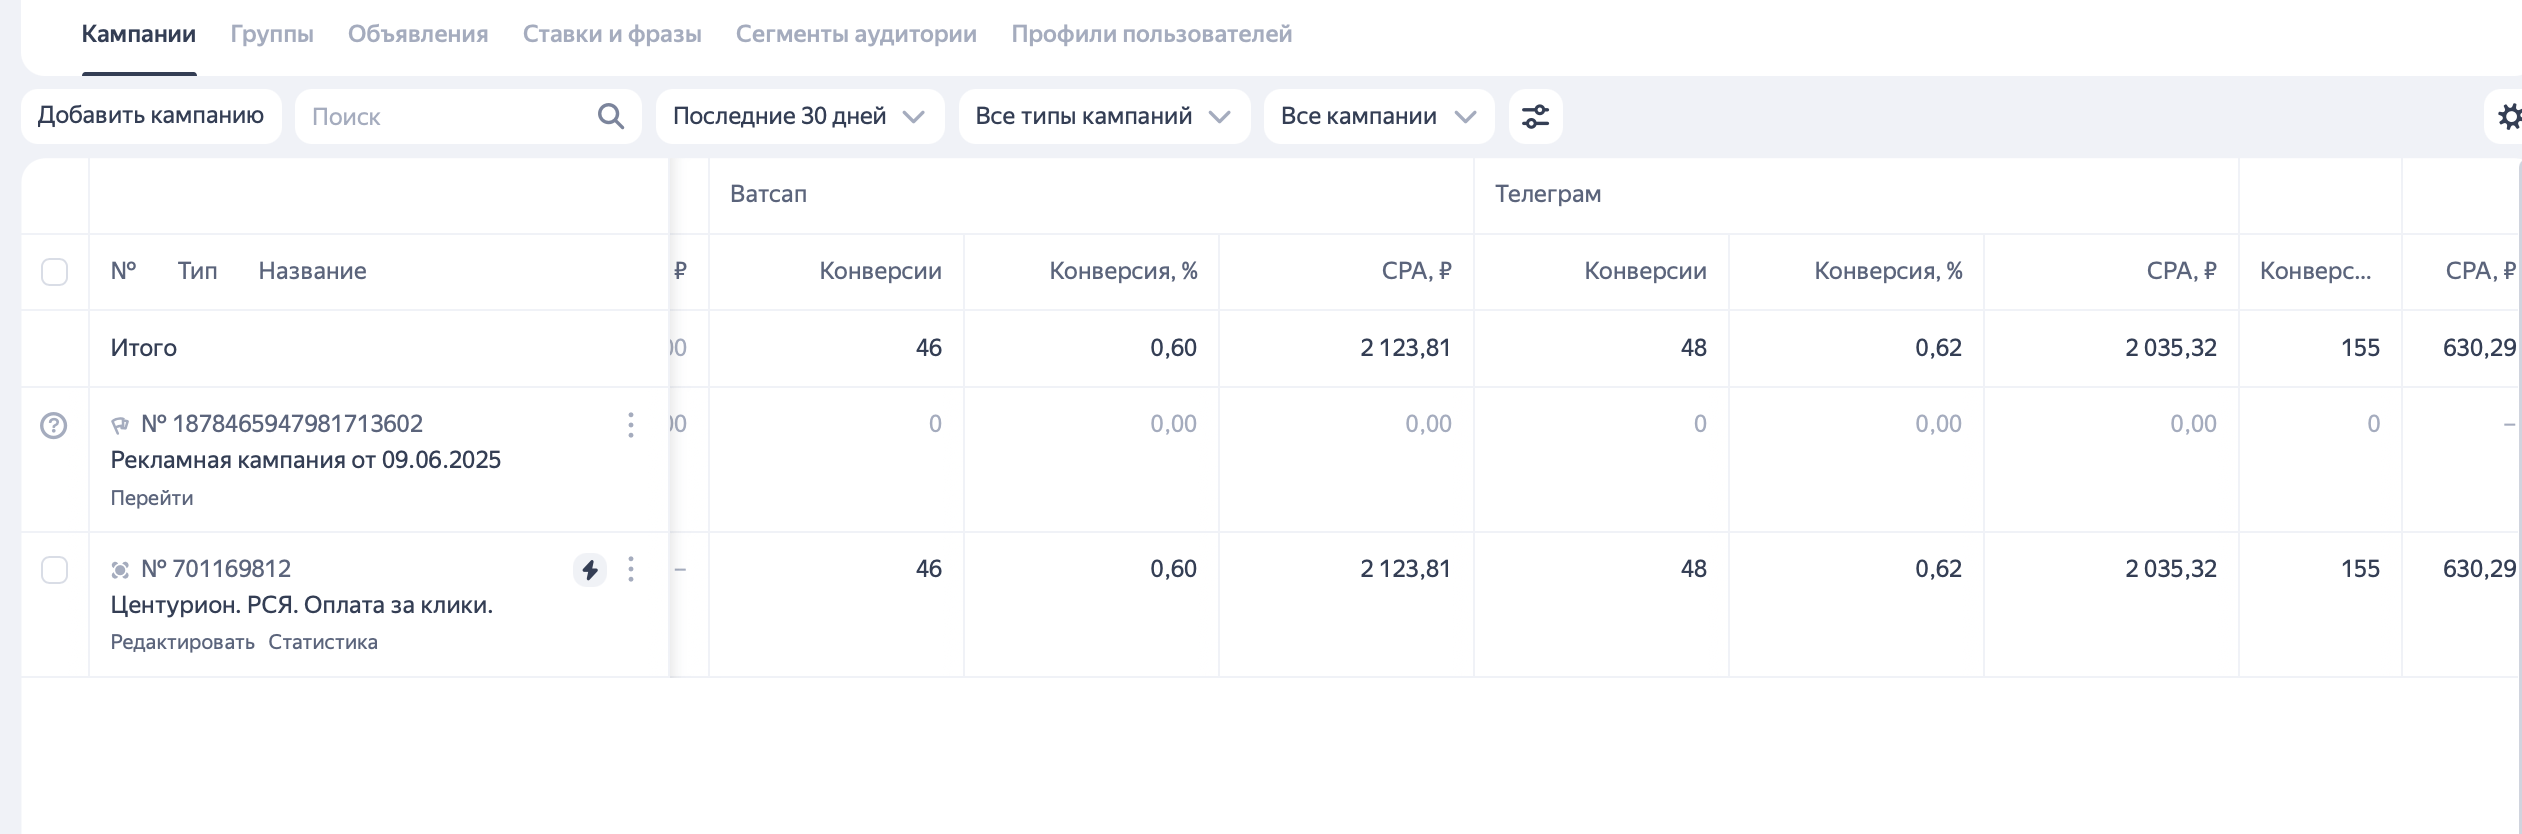
Task: Click the search magnifier icon
Action: (x=610, y=117)
